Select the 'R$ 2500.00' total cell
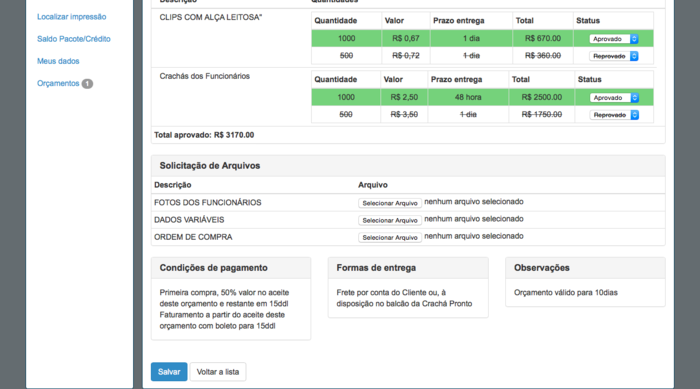Image resolution: width=700 pixels, height=389 pixels. click(x=542, y=97)
